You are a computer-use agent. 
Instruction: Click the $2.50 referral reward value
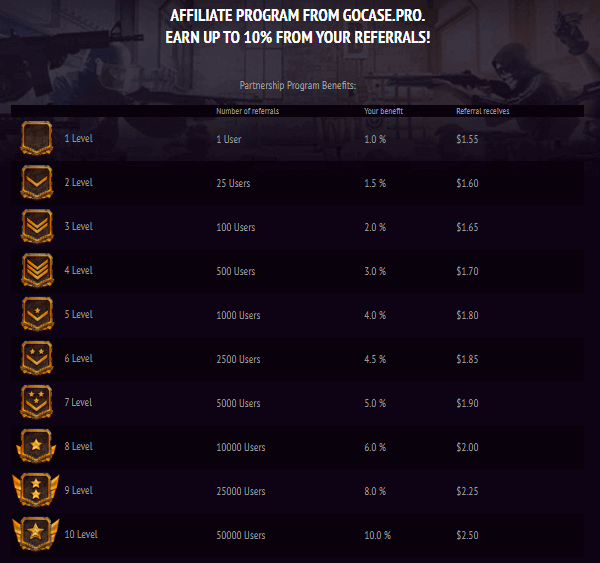coord(468,535)
